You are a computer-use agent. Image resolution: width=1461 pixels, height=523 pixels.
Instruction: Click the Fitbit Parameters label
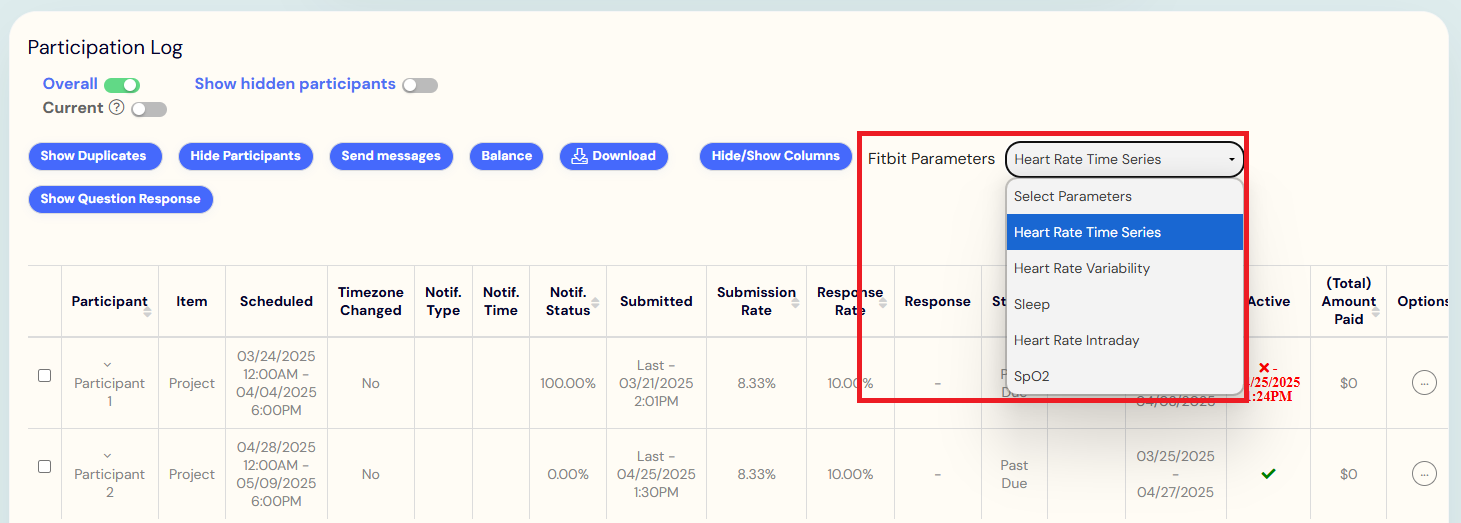[x=931, y=159]
